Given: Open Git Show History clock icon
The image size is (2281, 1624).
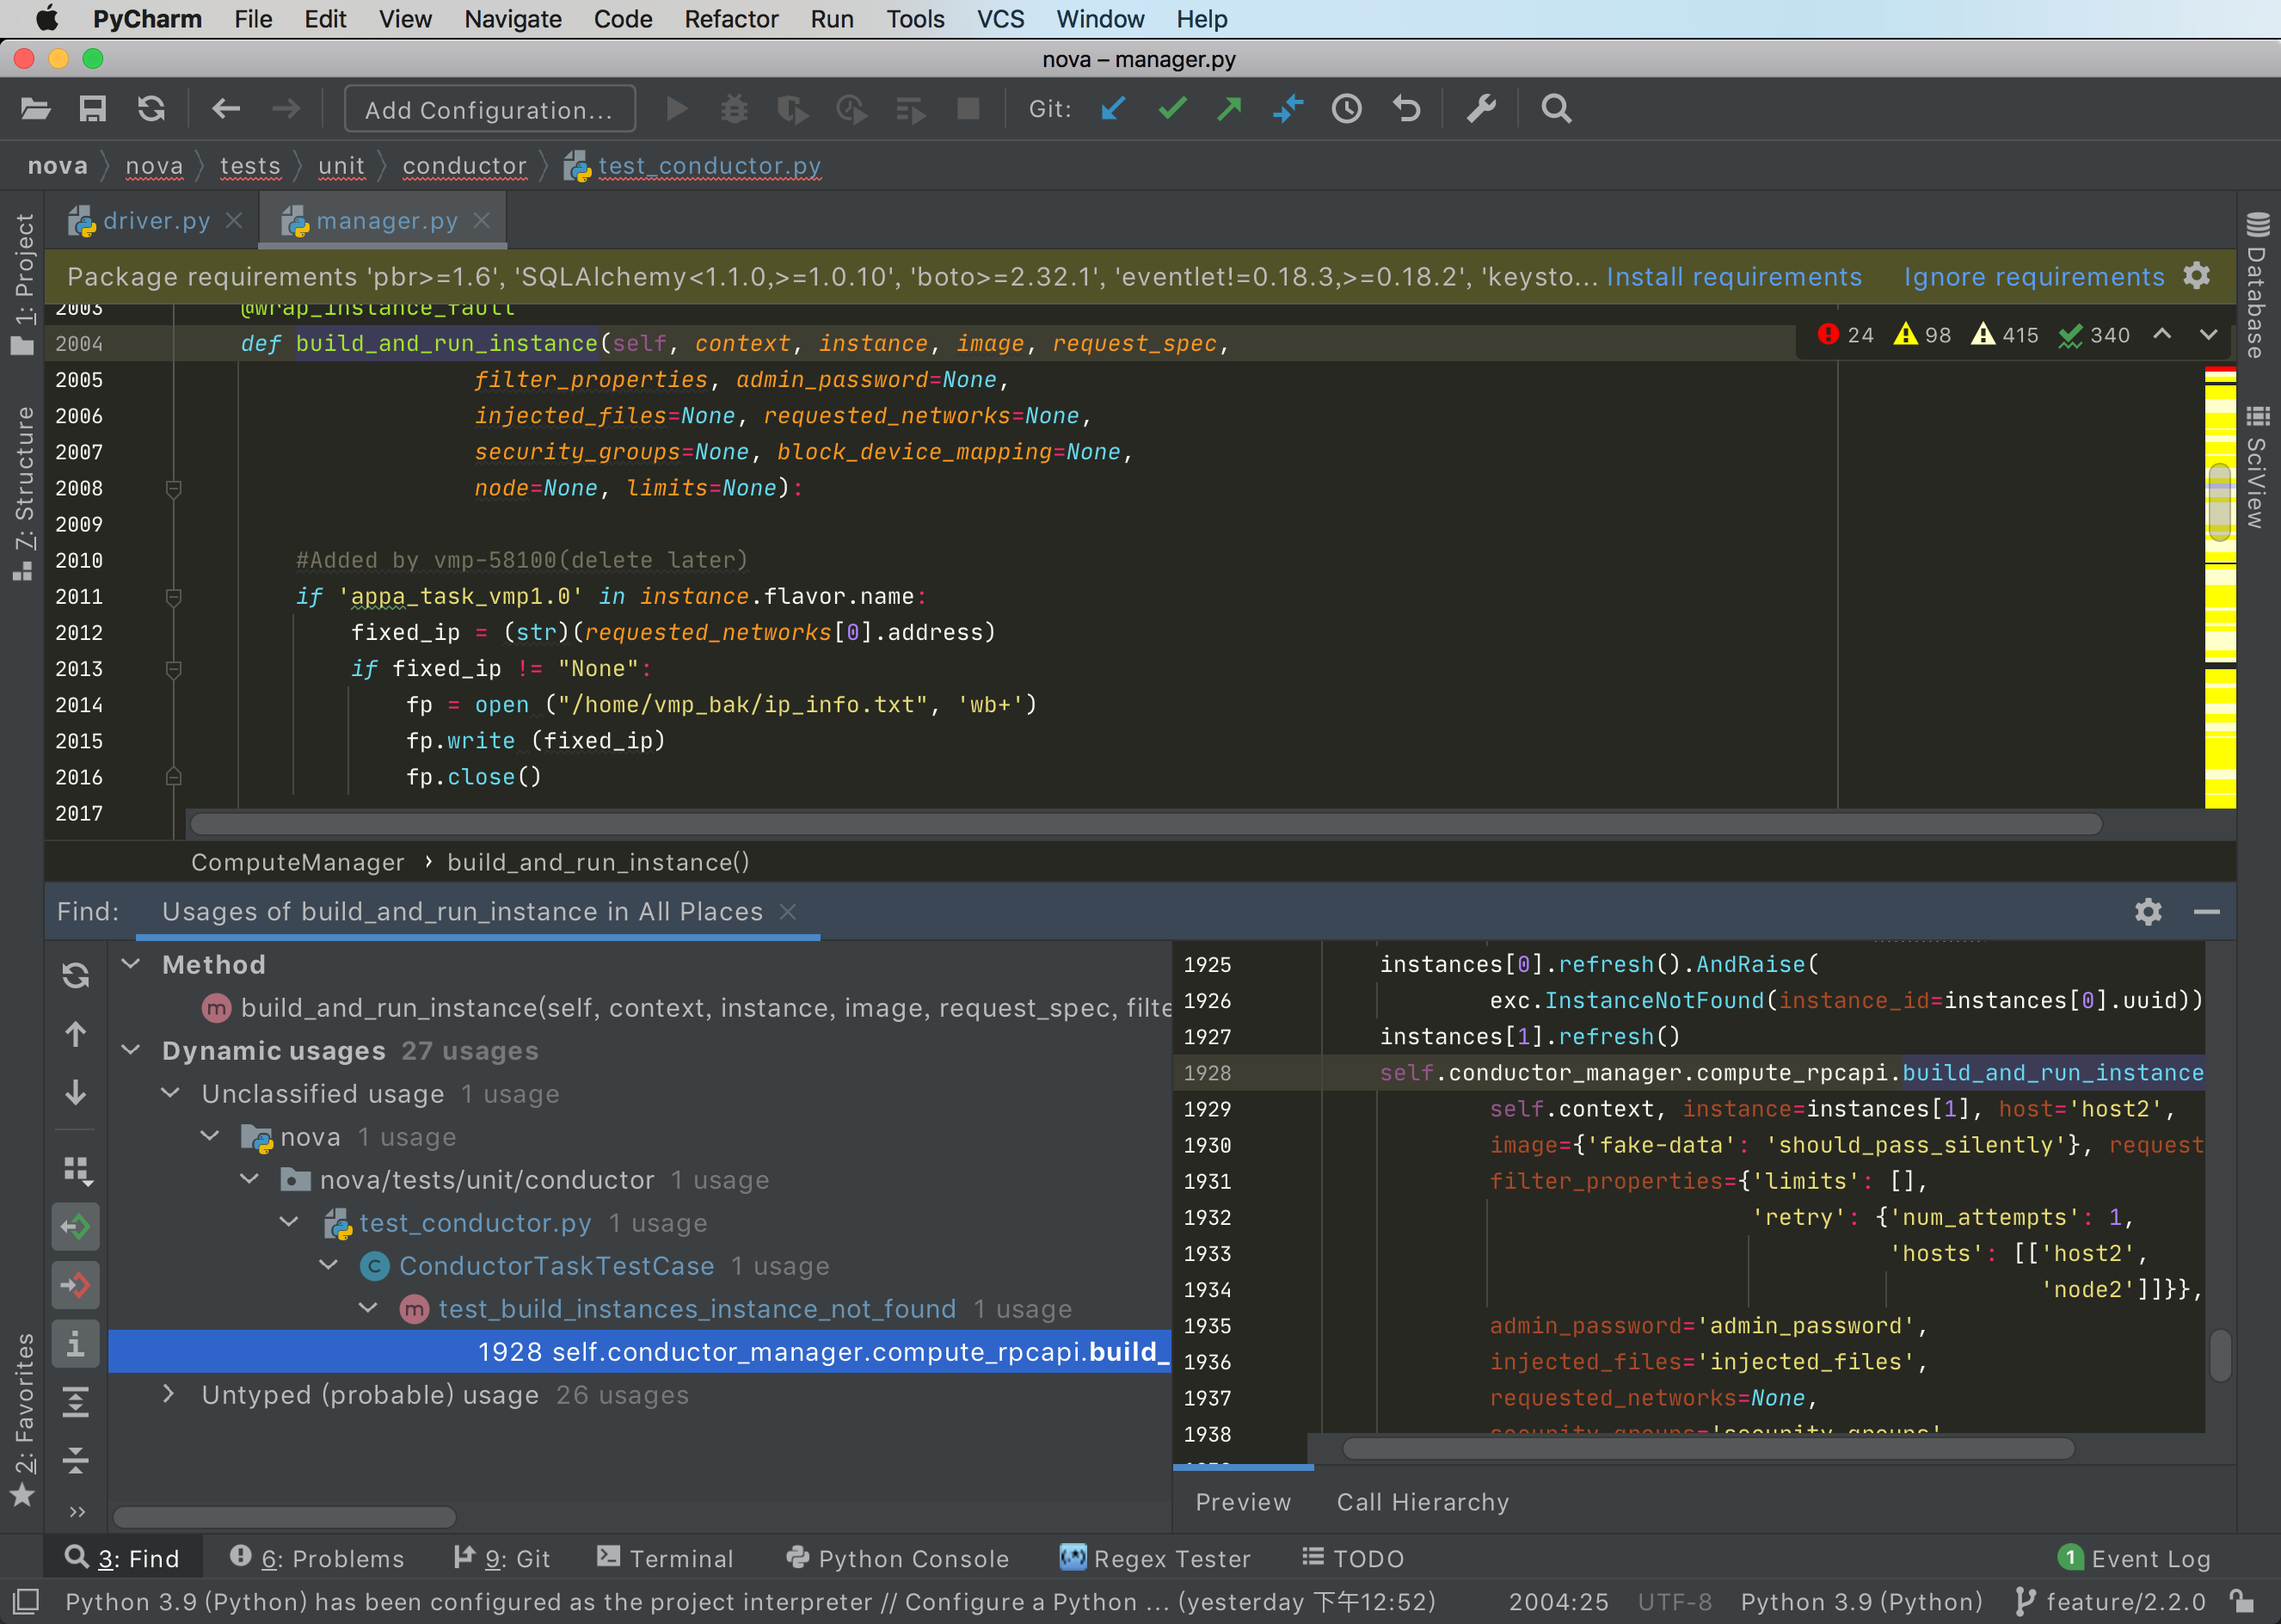Looking at the screenshot, I should (1346, 108).
